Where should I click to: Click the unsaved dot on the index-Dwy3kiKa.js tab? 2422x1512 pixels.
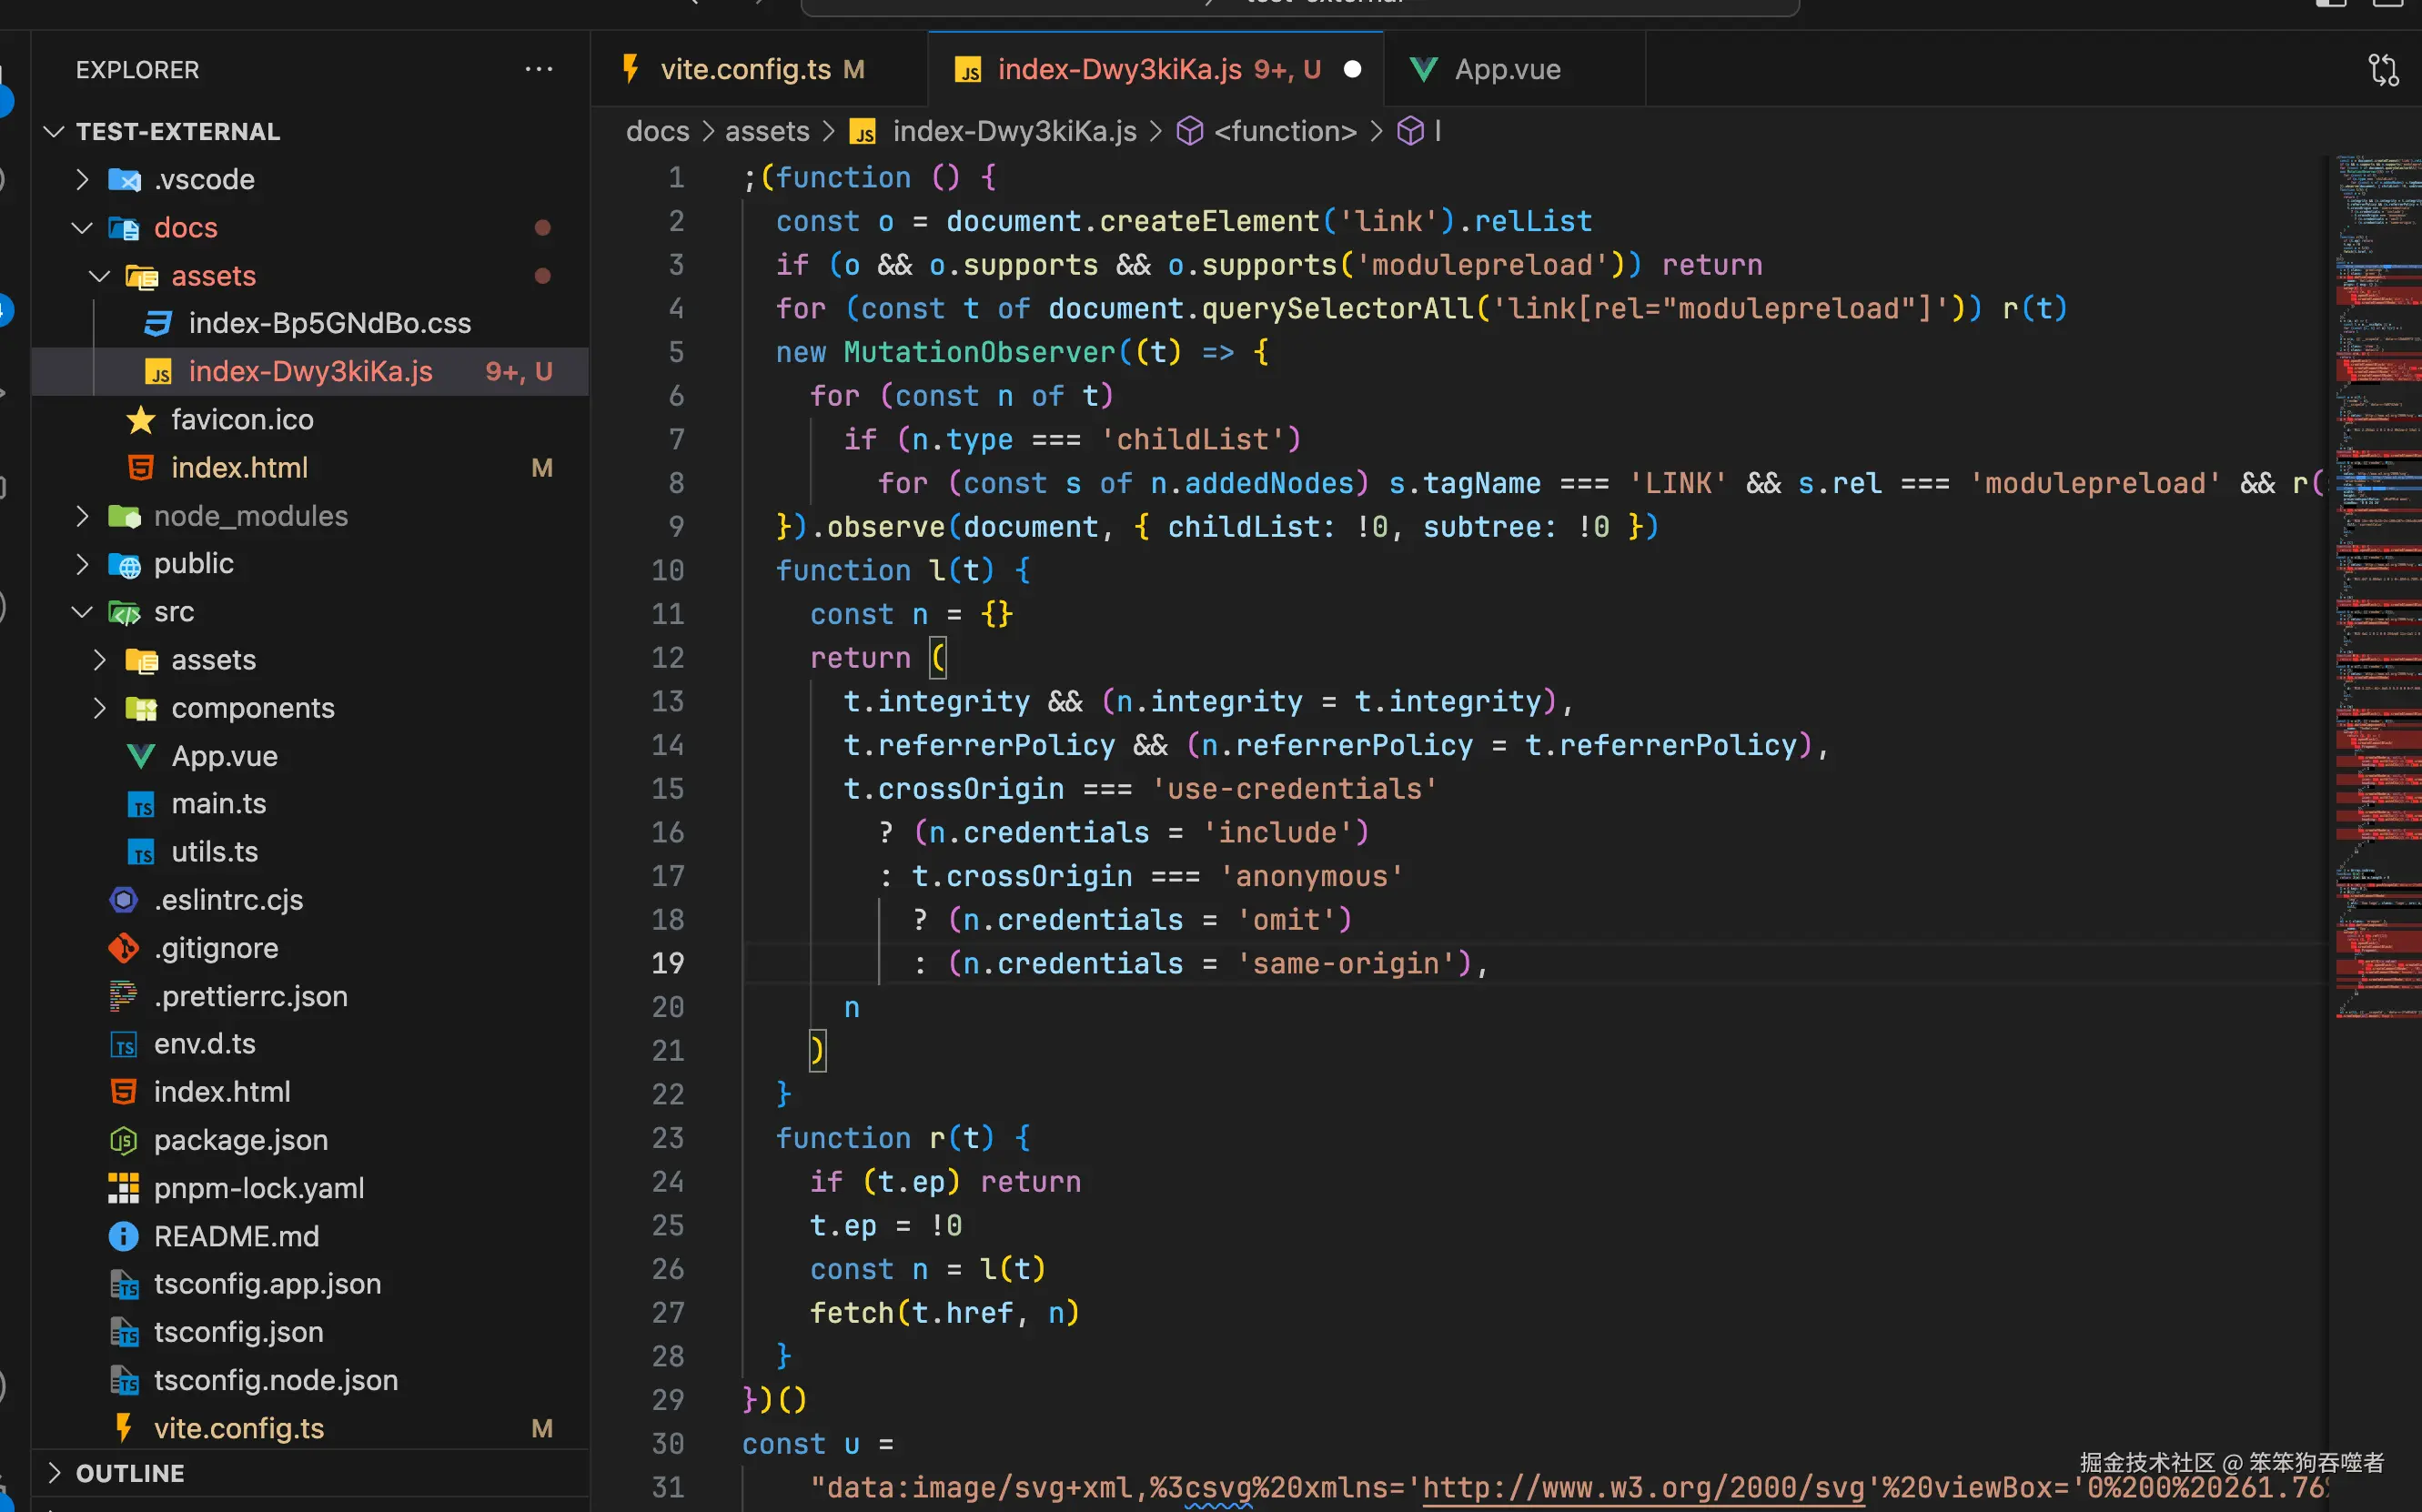click(1352, 69)
